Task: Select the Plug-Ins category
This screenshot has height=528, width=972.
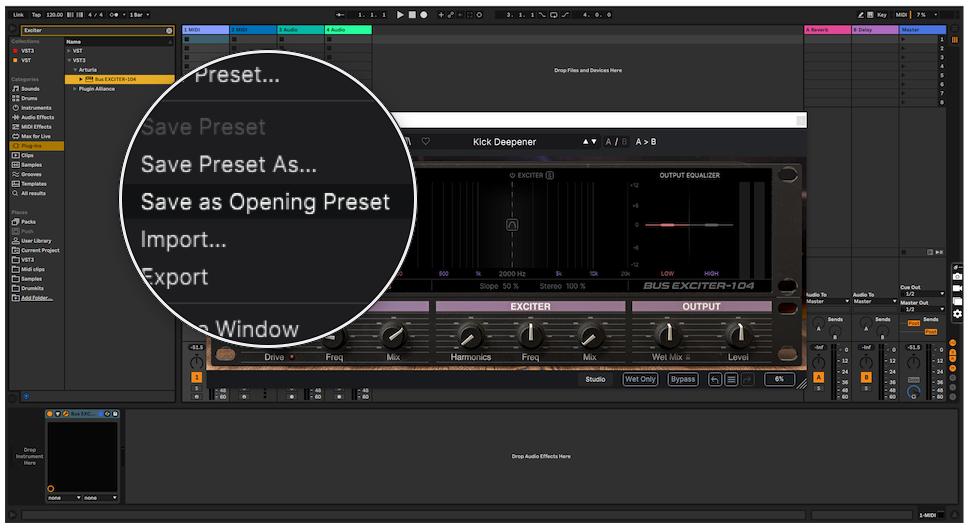Action: point(37,146)
